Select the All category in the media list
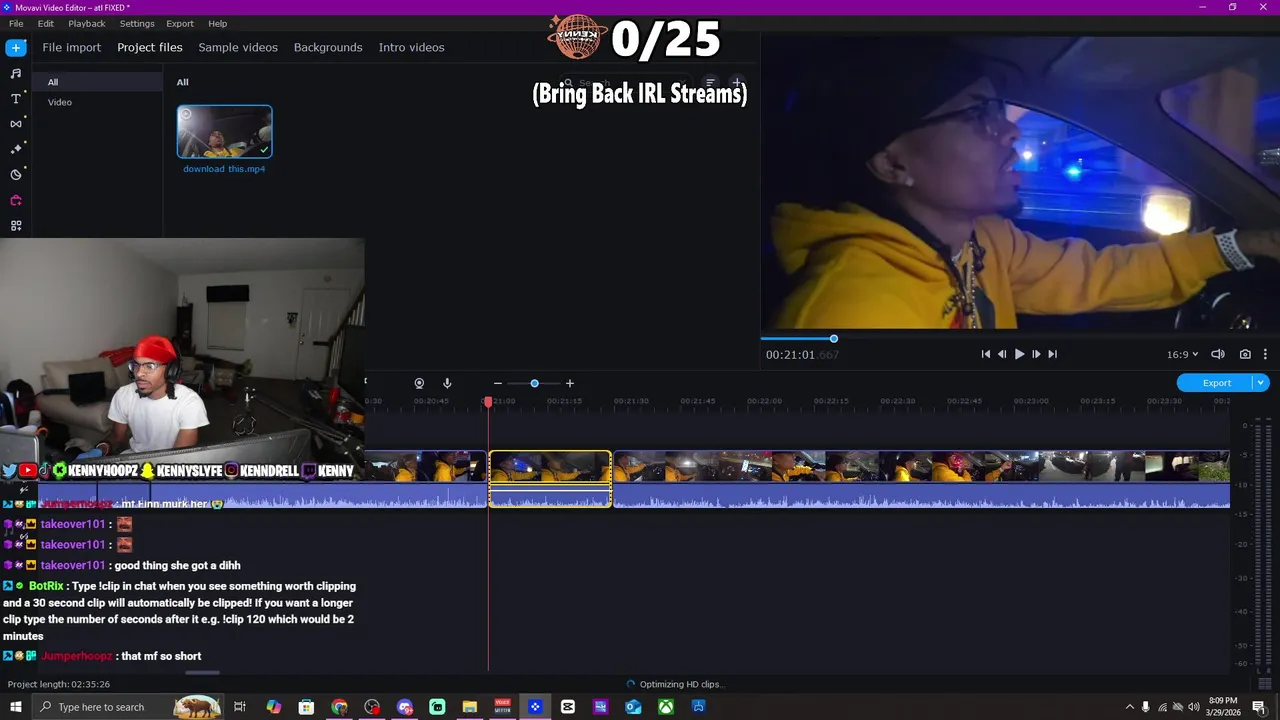 pyautogui.click(x=97, y=82)
